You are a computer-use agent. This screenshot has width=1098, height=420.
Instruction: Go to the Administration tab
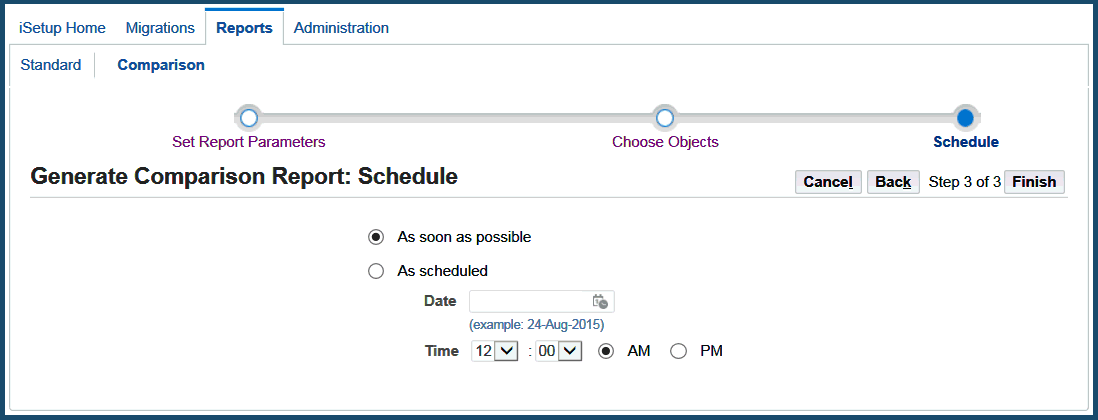click(341, 28)
